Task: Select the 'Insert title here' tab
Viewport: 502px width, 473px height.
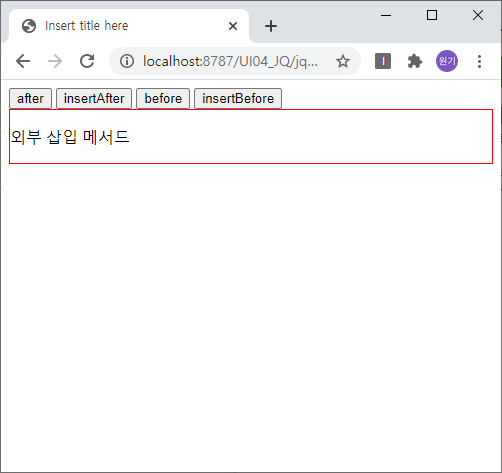Action: point(128,26)
